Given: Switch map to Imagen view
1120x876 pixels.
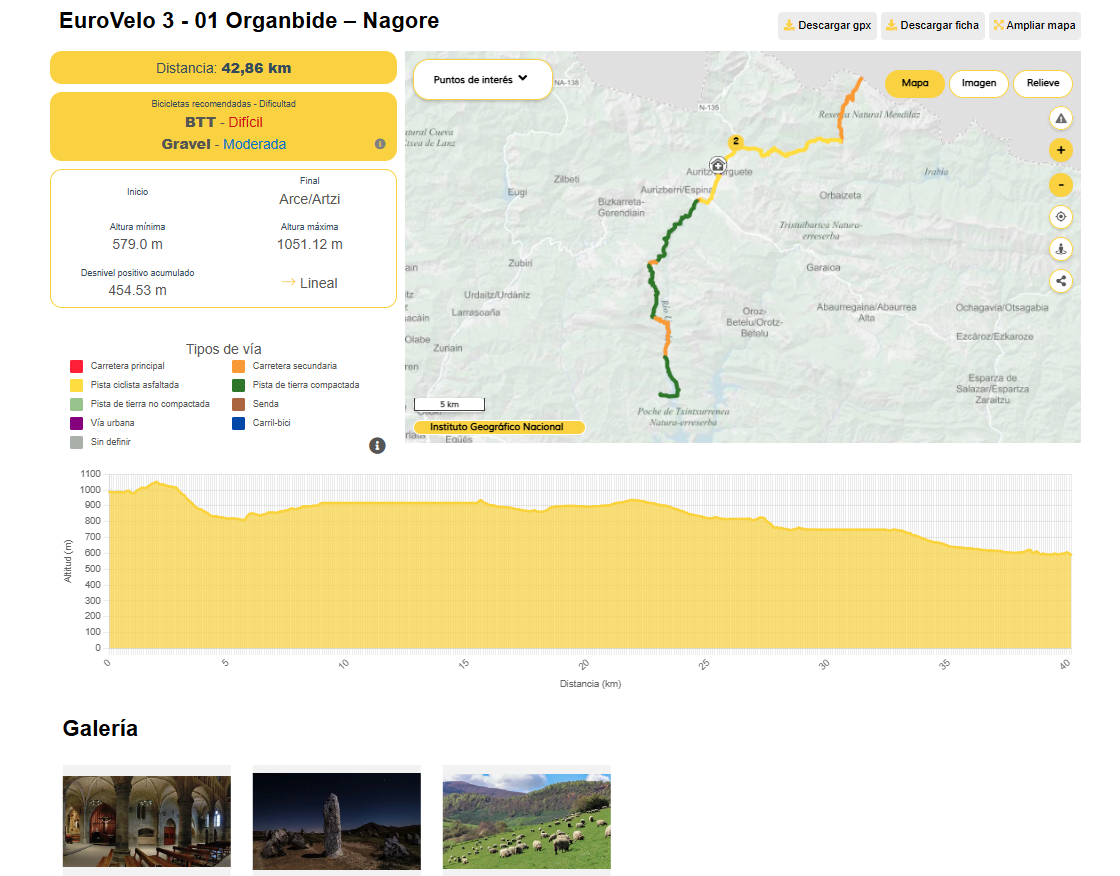Looking at the screenshot, I should 979,83.
